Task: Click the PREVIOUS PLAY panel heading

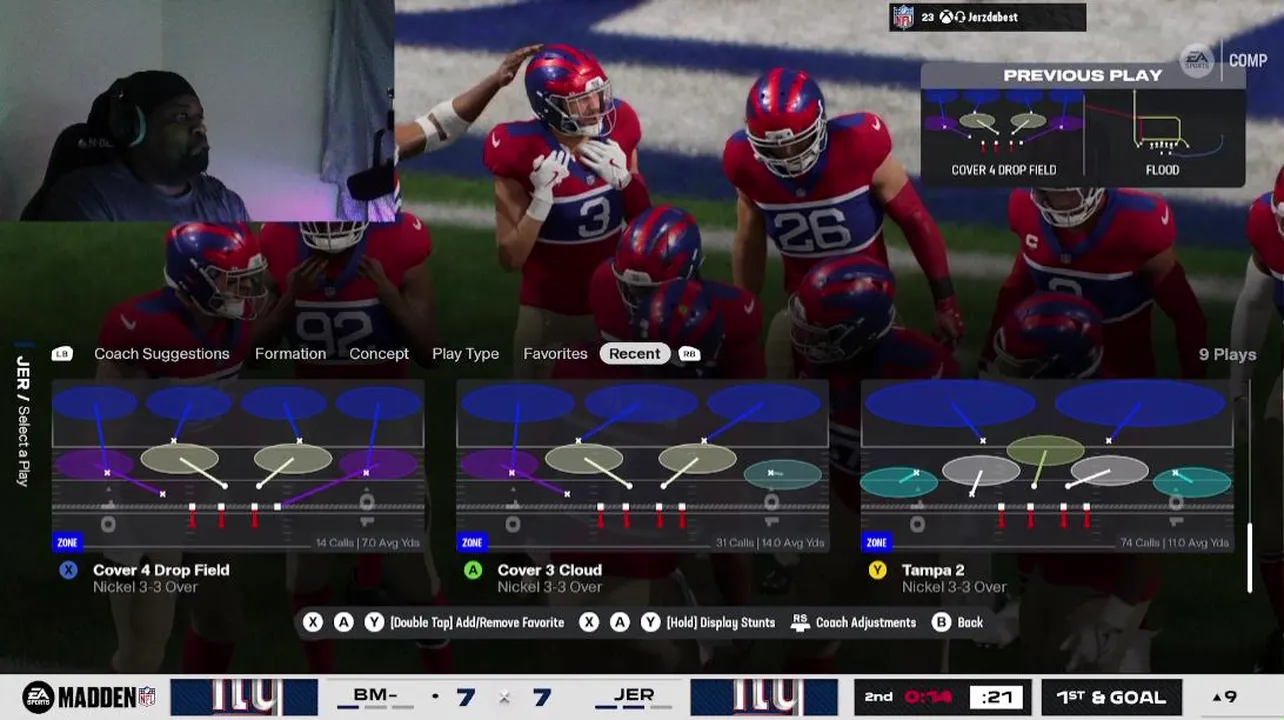Action: [1083, 75]
